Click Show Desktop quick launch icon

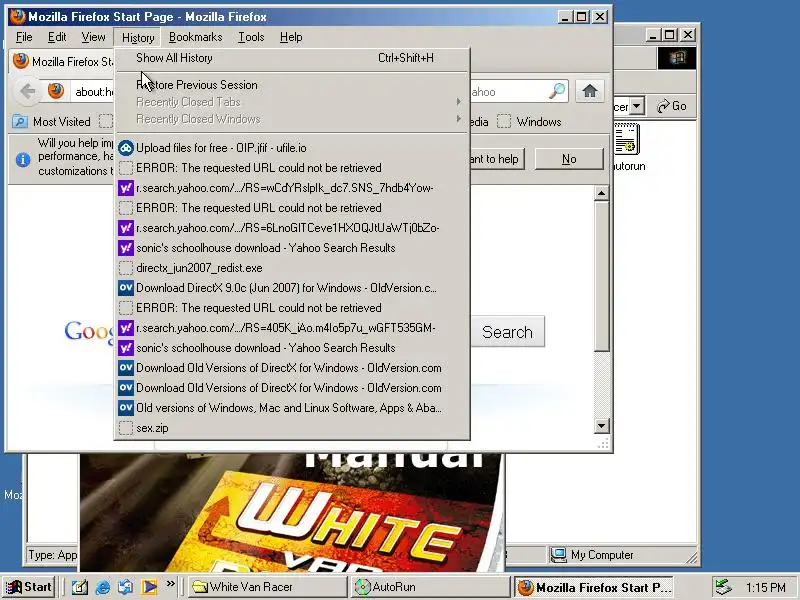80,587
